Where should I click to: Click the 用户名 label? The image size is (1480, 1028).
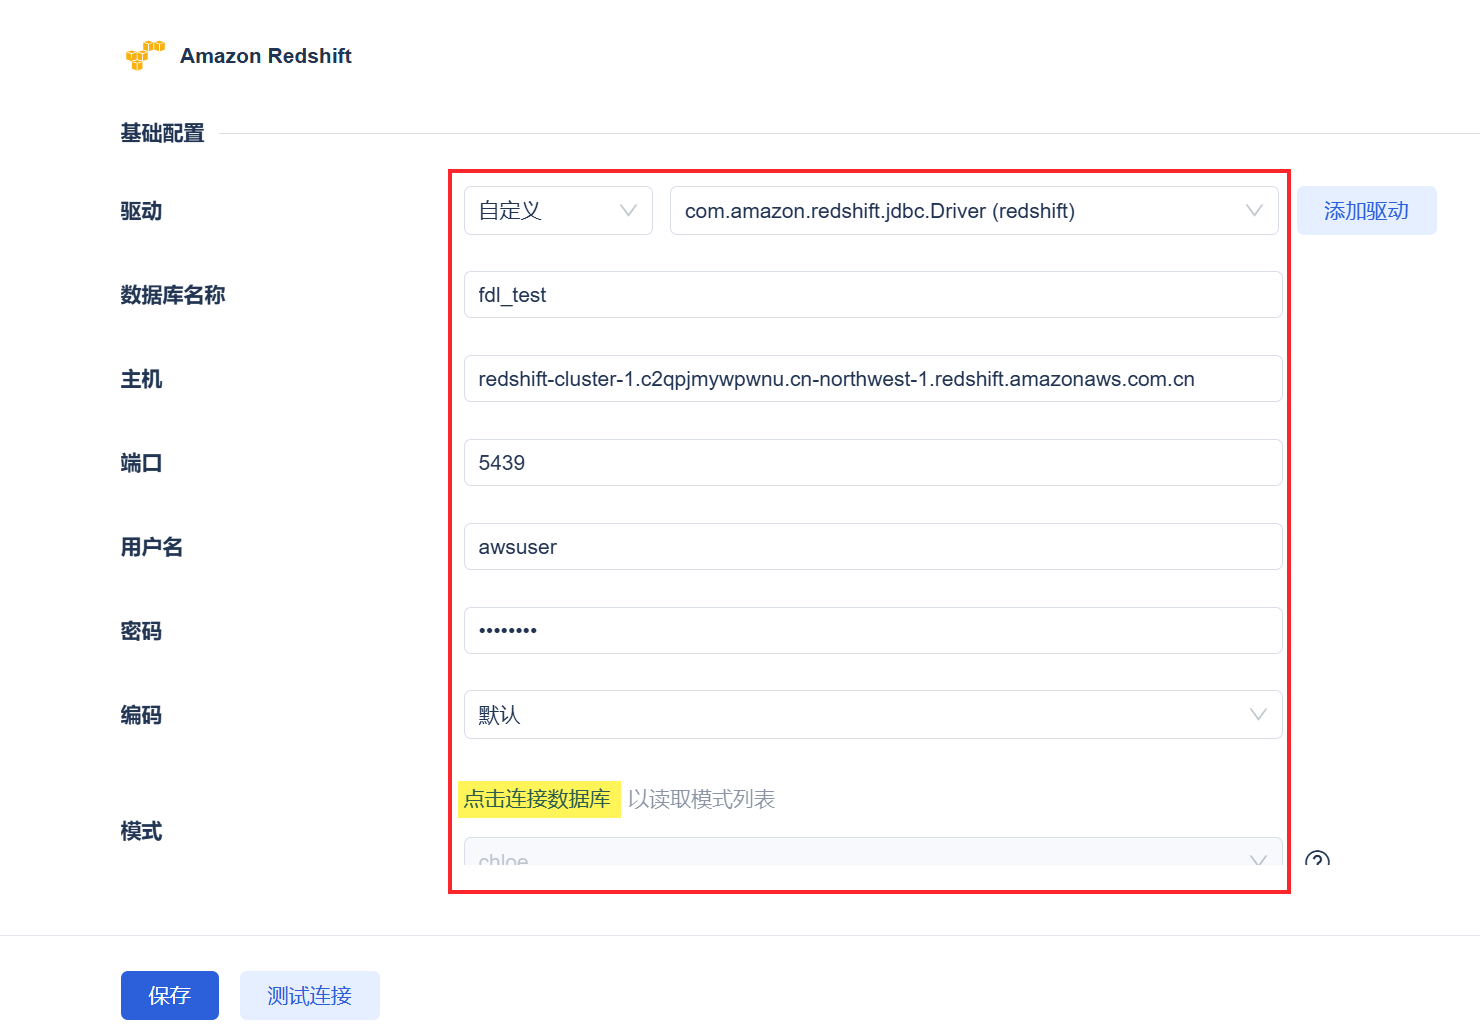click(x=152, y=547)
